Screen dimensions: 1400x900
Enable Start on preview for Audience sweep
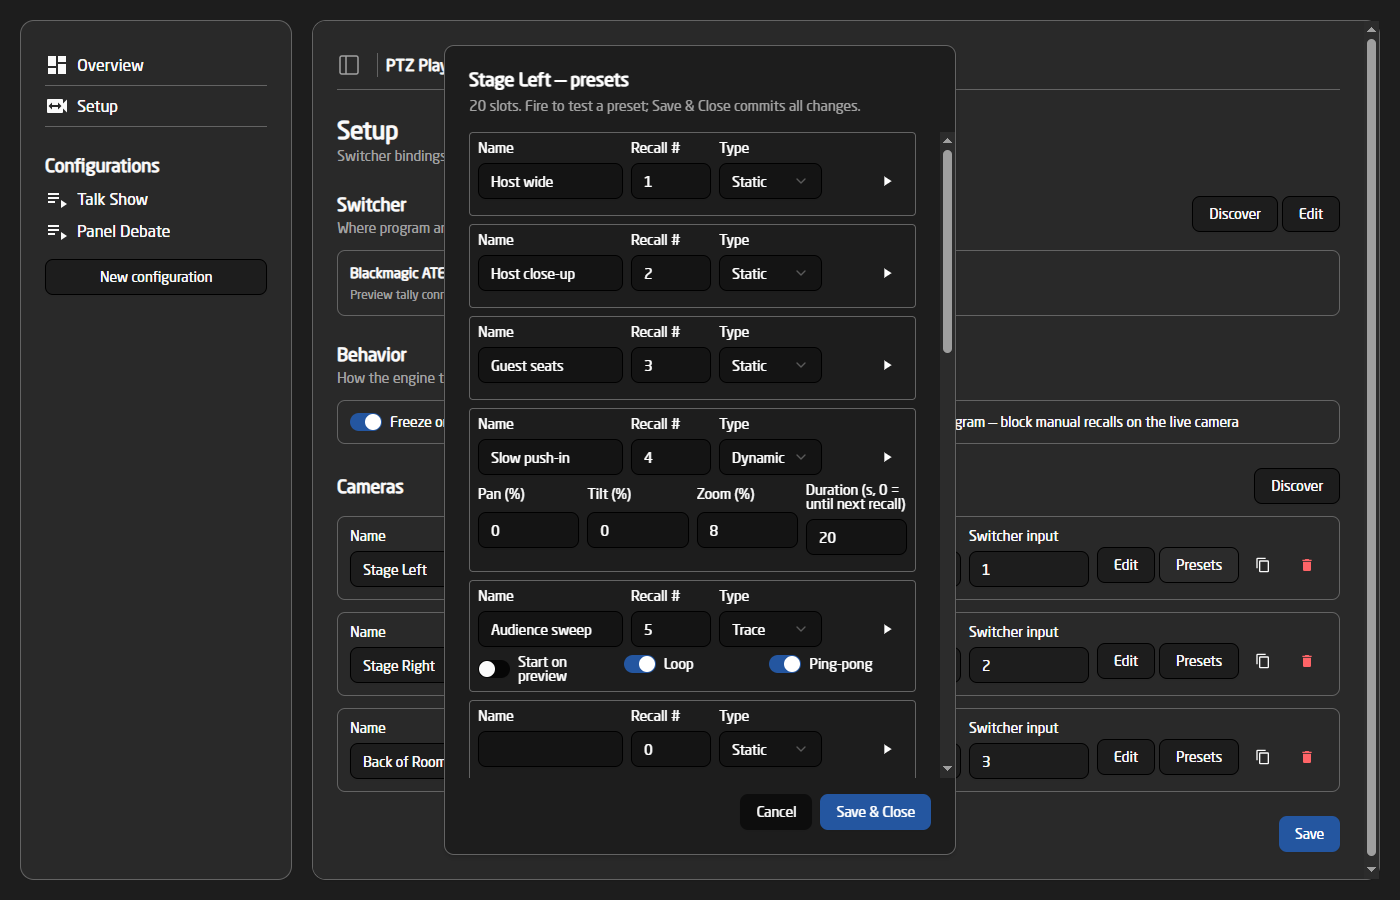click(x=494, y=669)
